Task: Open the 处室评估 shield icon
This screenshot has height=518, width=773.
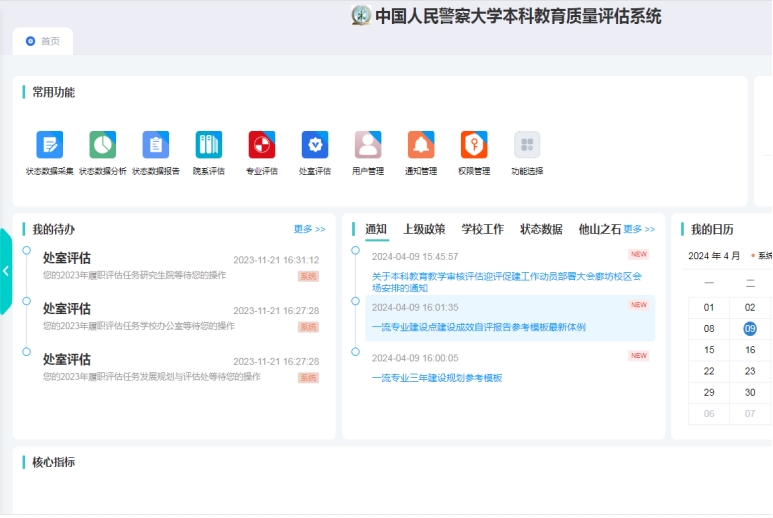Action: click(x=315, y=145)
